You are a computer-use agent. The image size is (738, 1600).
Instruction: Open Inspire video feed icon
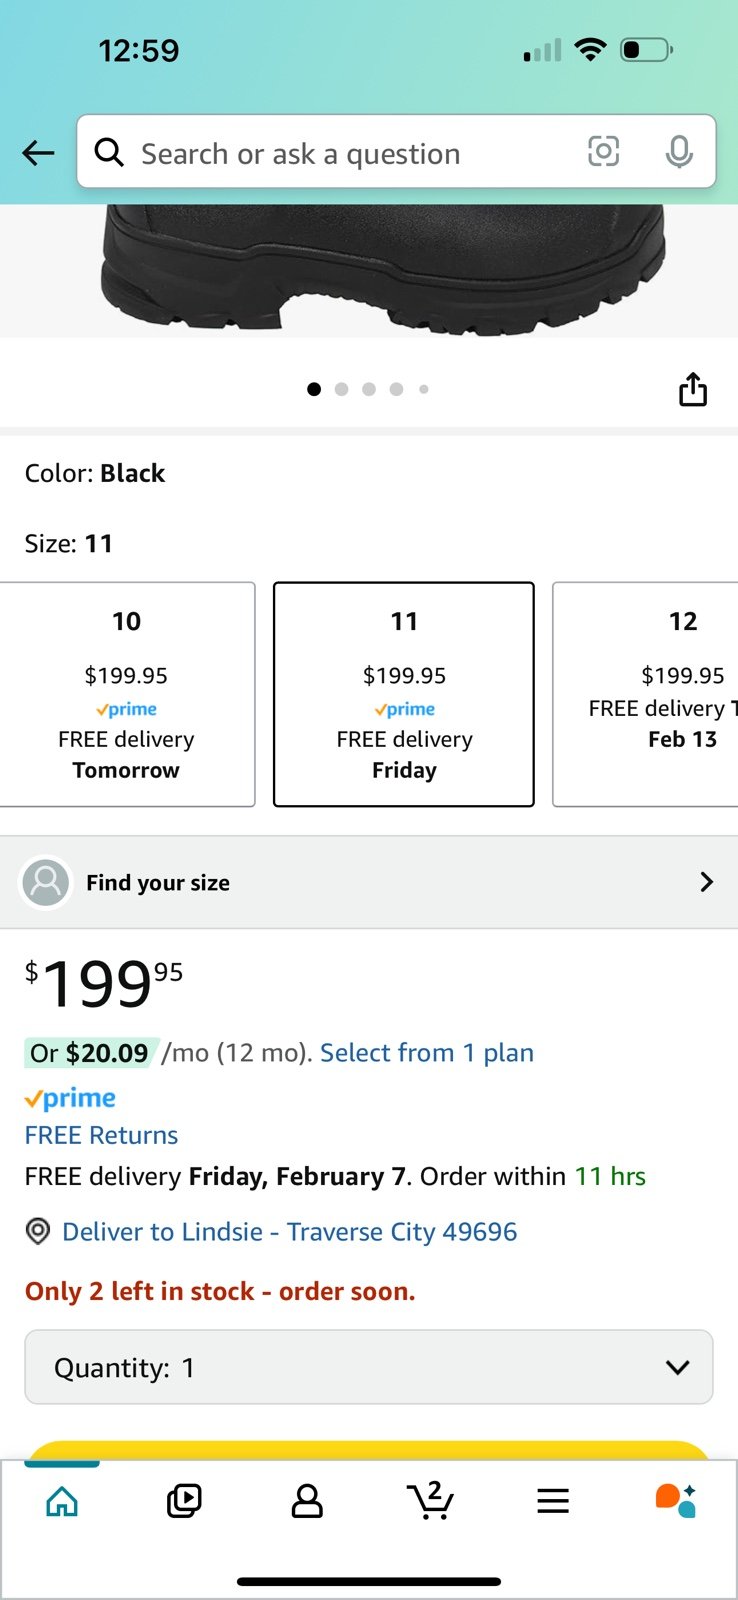pyautogui.click(x=184, y=1501)
